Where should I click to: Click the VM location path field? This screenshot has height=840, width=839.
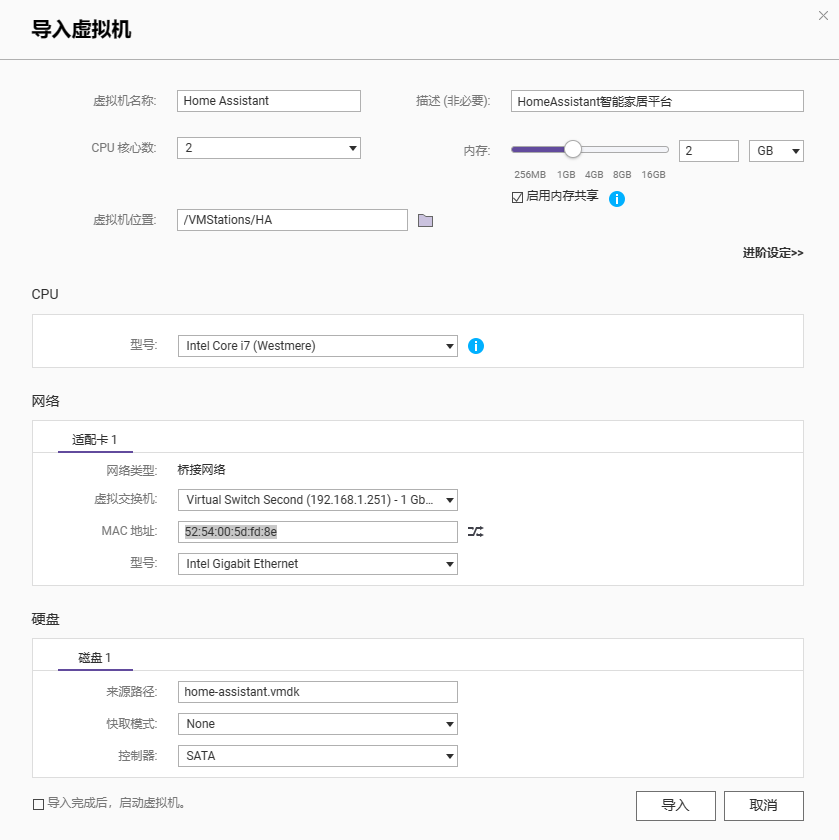[292, 220]
